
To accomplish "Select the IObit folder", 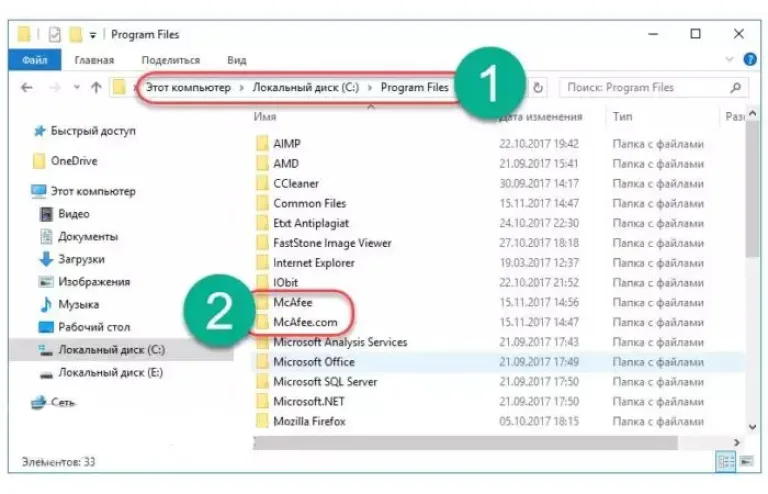I will pyautogui.click(x=286, y=282).
